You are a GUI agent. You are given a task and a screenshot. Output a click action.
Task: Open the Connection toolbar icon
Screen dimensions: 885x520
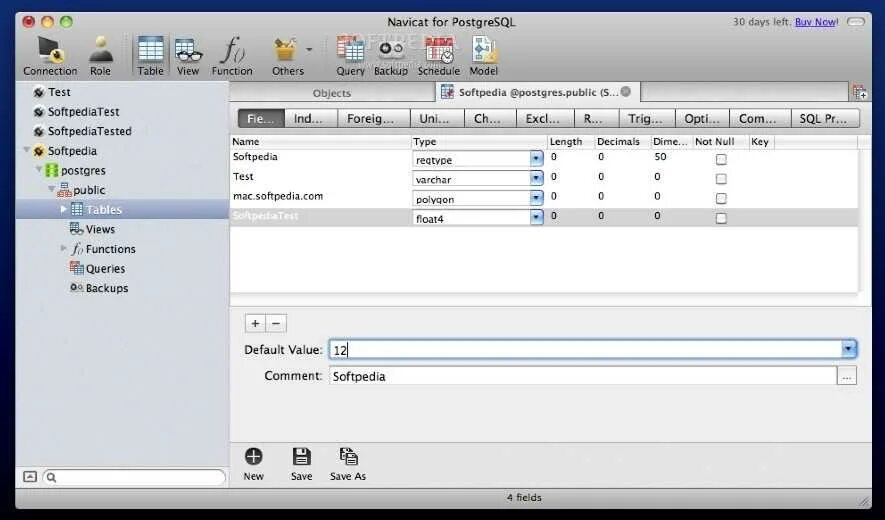[50, 55]
